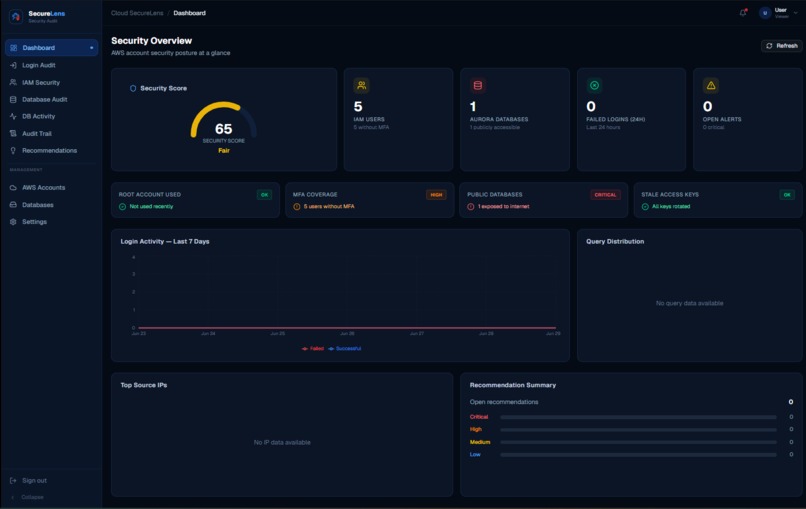The width and height of the screenshot is (806, 509).
Task: Click the IAM Users card icon
Action: (x=361, y=85)
